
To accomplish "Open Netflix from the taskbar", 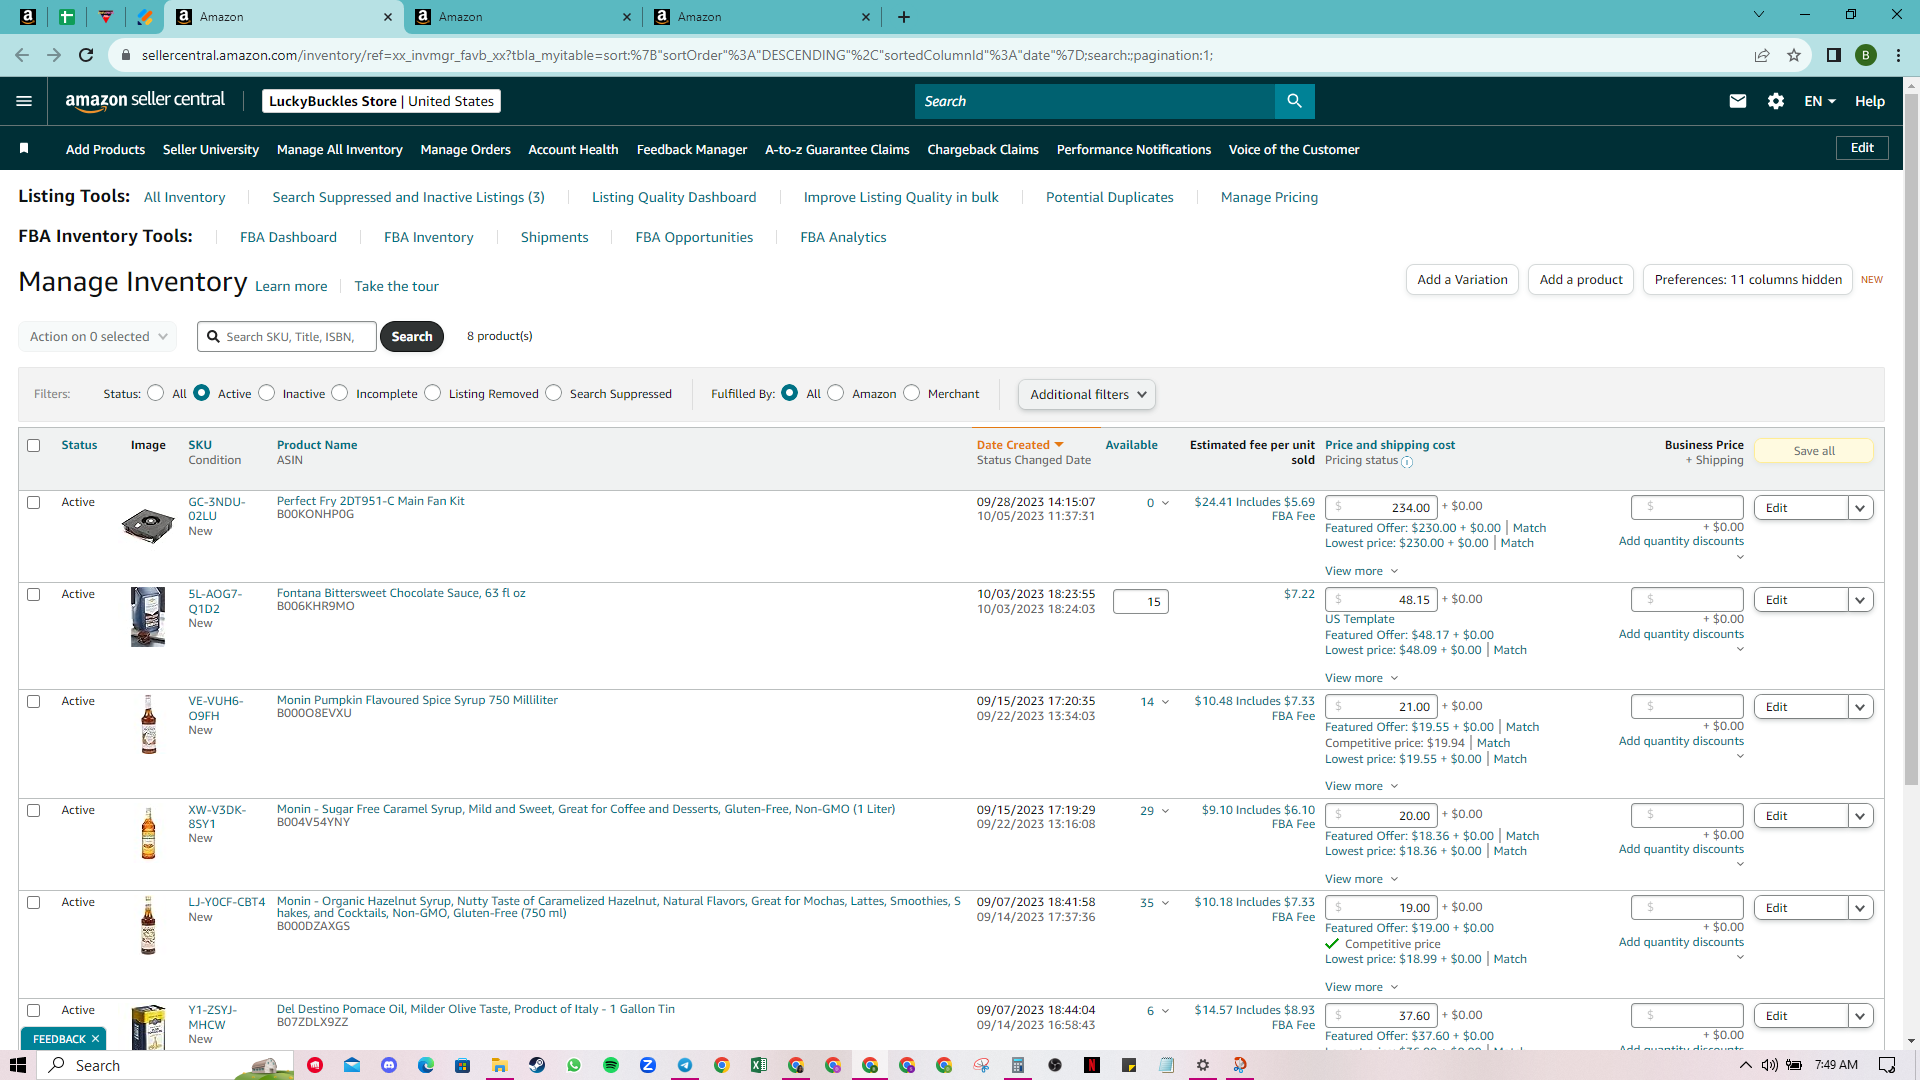I will click(1092, 1065).
